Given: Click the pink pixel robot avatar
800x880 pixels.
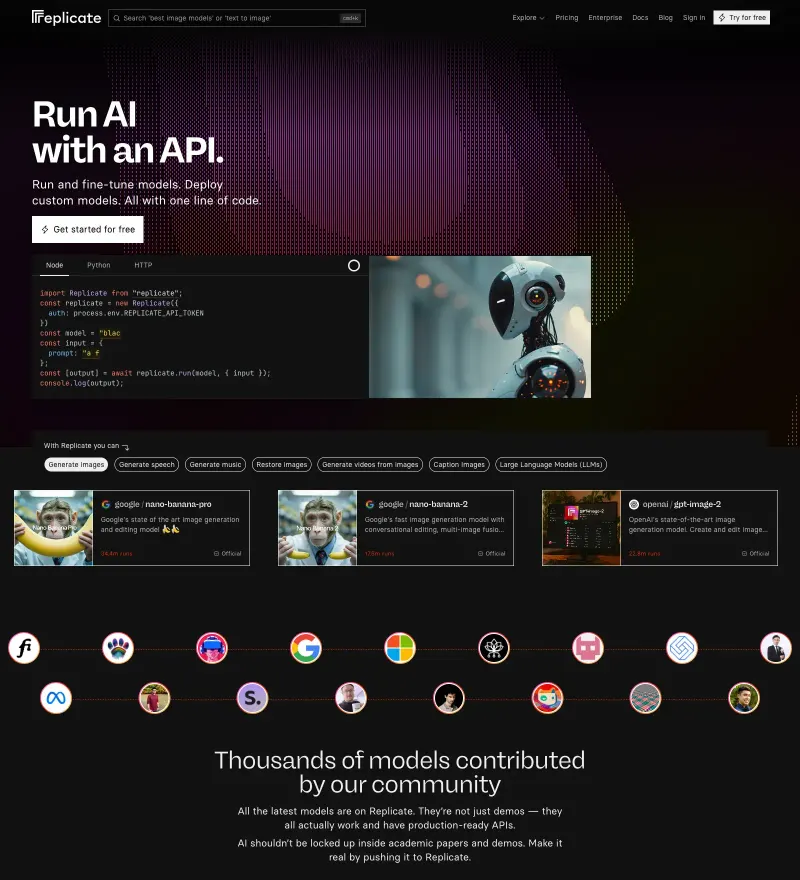Looking at the screenshot, I should [x=588, y=648].
